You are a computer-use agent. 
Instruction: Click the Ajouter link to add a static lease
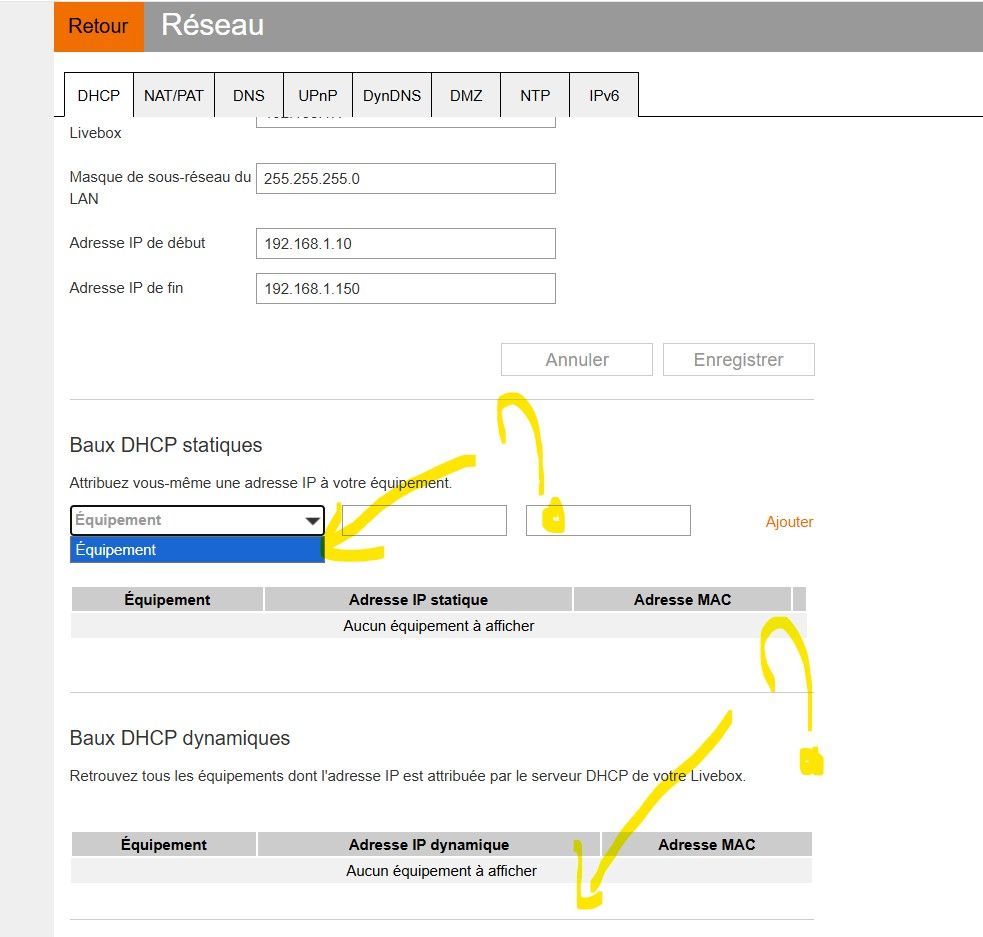[789, 521]
